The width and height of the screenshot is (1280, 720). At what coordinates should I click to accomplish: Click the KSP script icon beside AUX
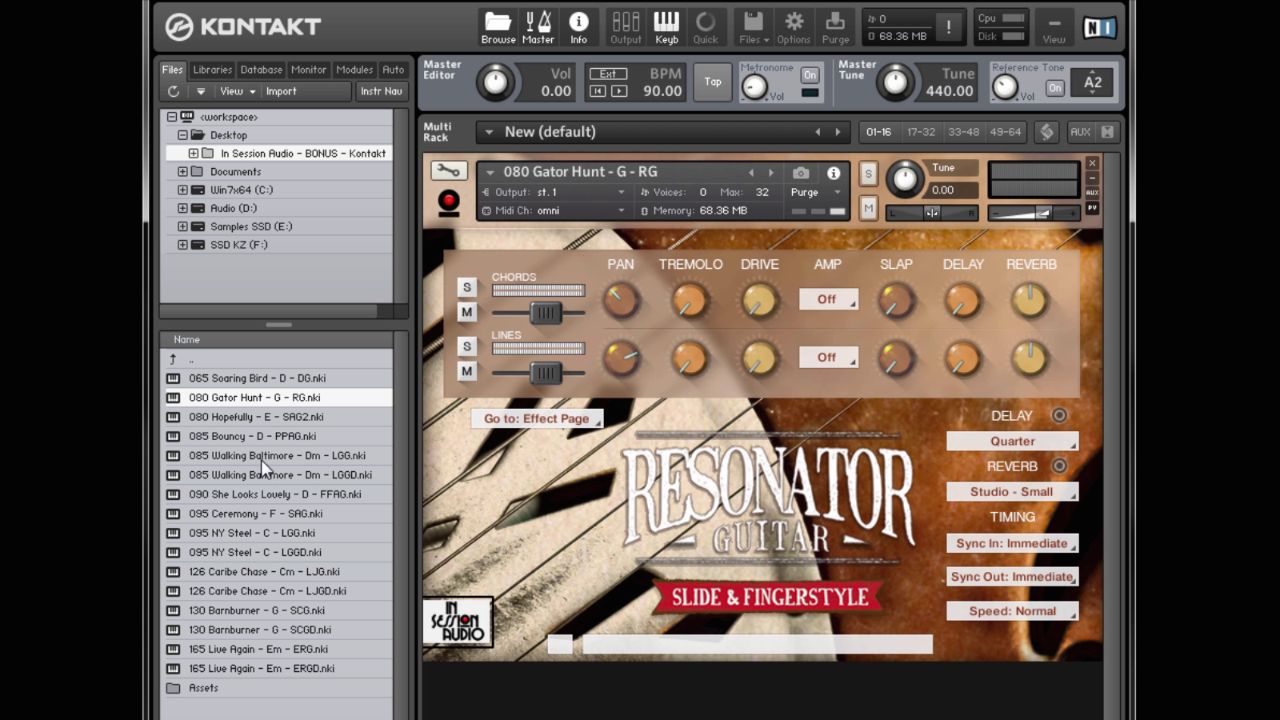click(x=1046, y=132)
